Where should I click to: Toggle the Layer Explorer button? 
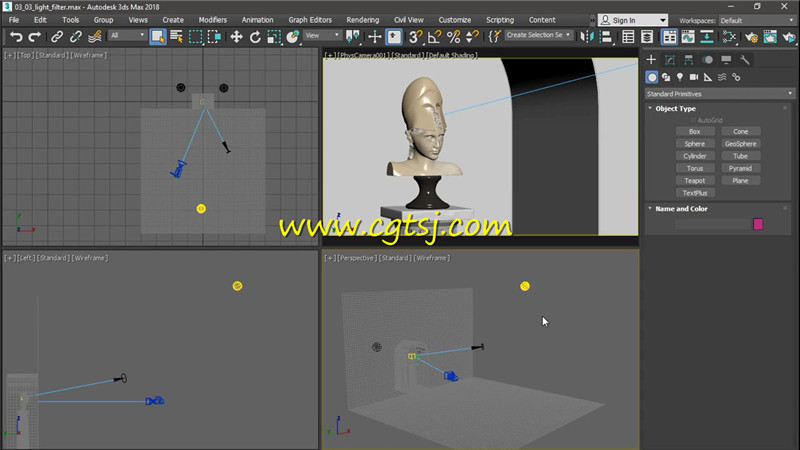[647, 37]
